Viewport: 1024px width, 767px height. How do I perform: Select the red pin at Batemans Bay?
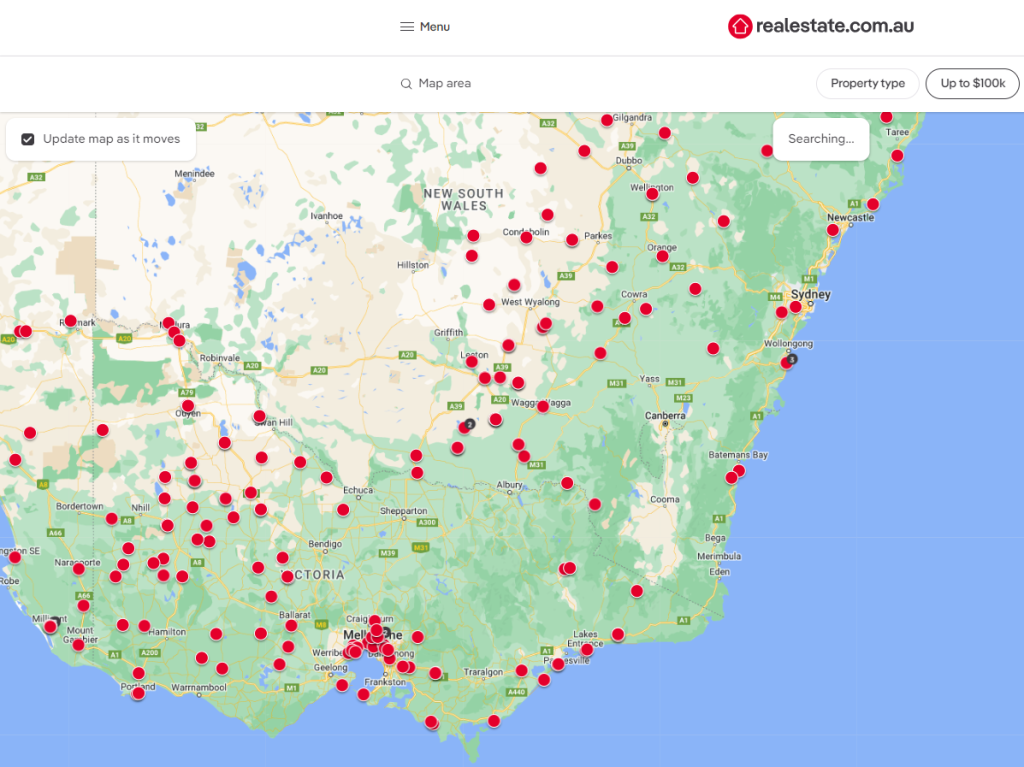(x=738, y=471)
